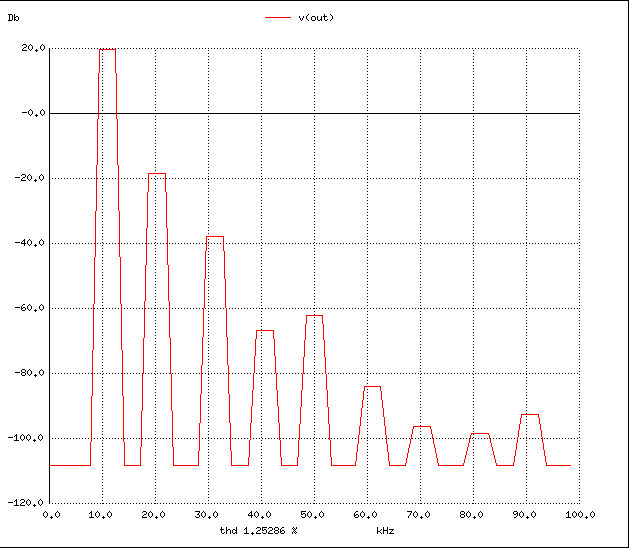Click the 100.0 x-axis tick label
Image resolution: width=629 pixels, height=548 pixels.
point(580,515)
